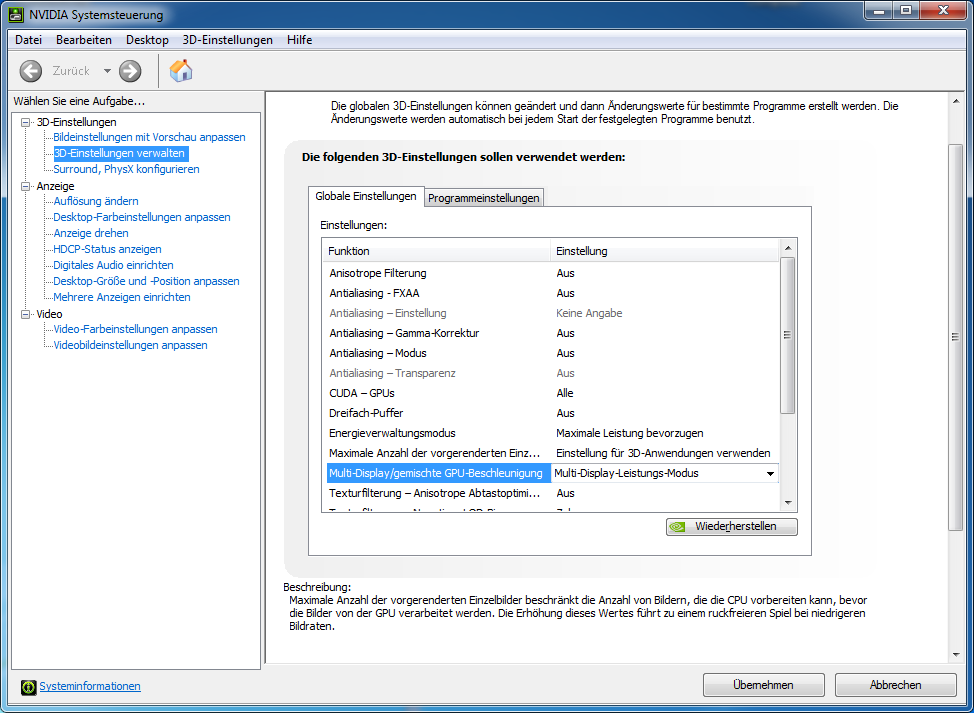Viewport: 974px width, 713px height.
Task: Click settings list scroll down arrow
Action: tap(788, 502)
